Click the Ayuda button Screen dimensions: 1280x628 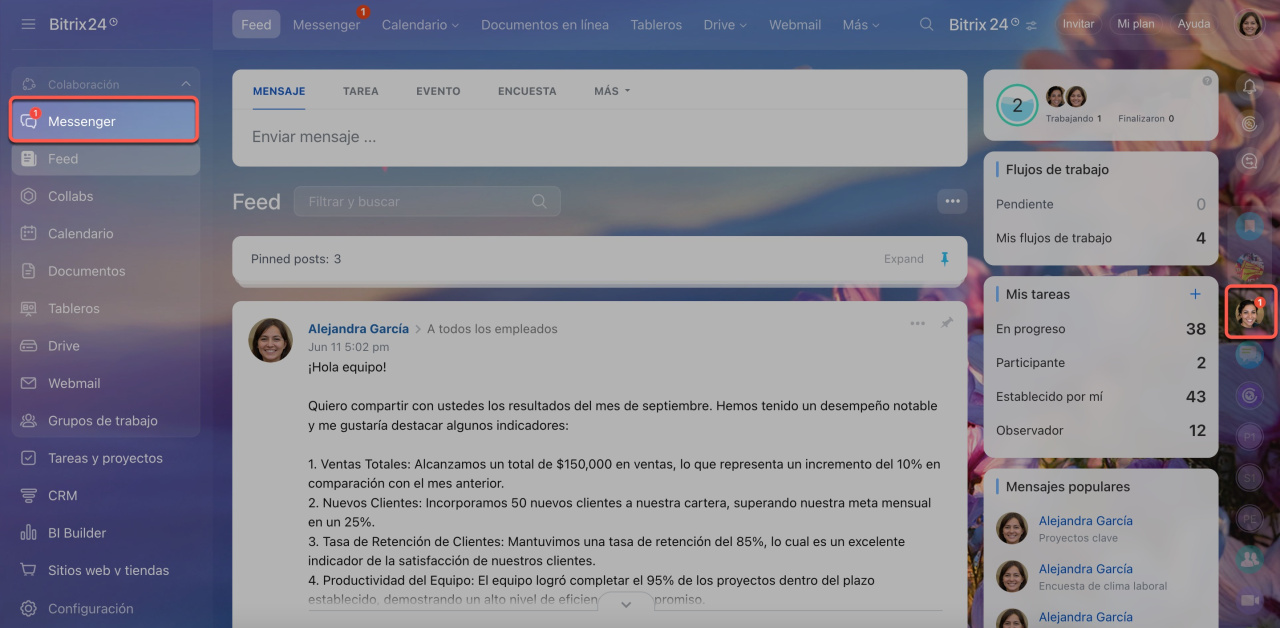[1194, 24]
